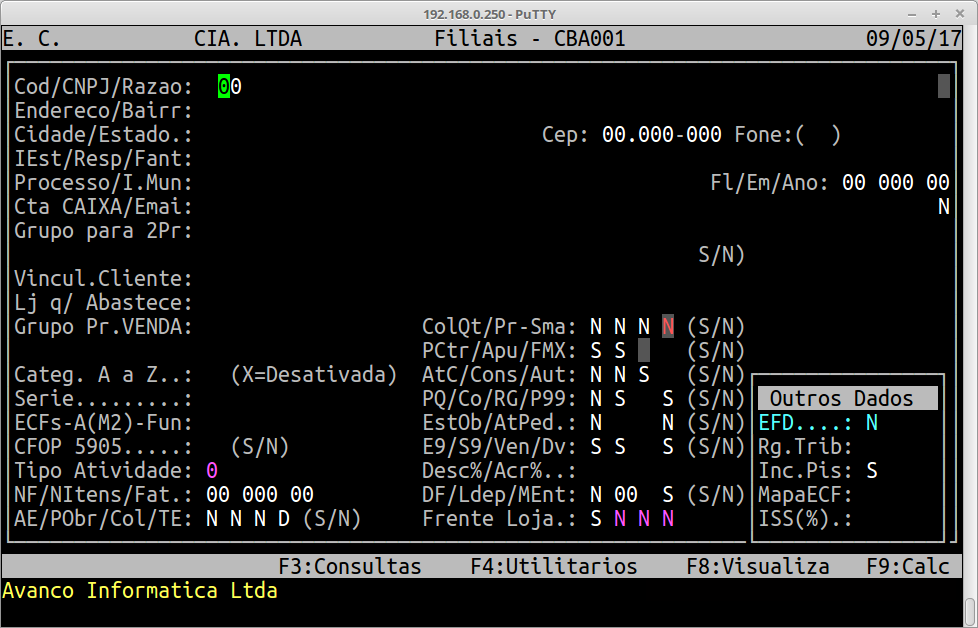Click the D value in the AE/POBr/Col/TE row
The image size is (978, 628).
pyautogui.click(x=284, y=519)
